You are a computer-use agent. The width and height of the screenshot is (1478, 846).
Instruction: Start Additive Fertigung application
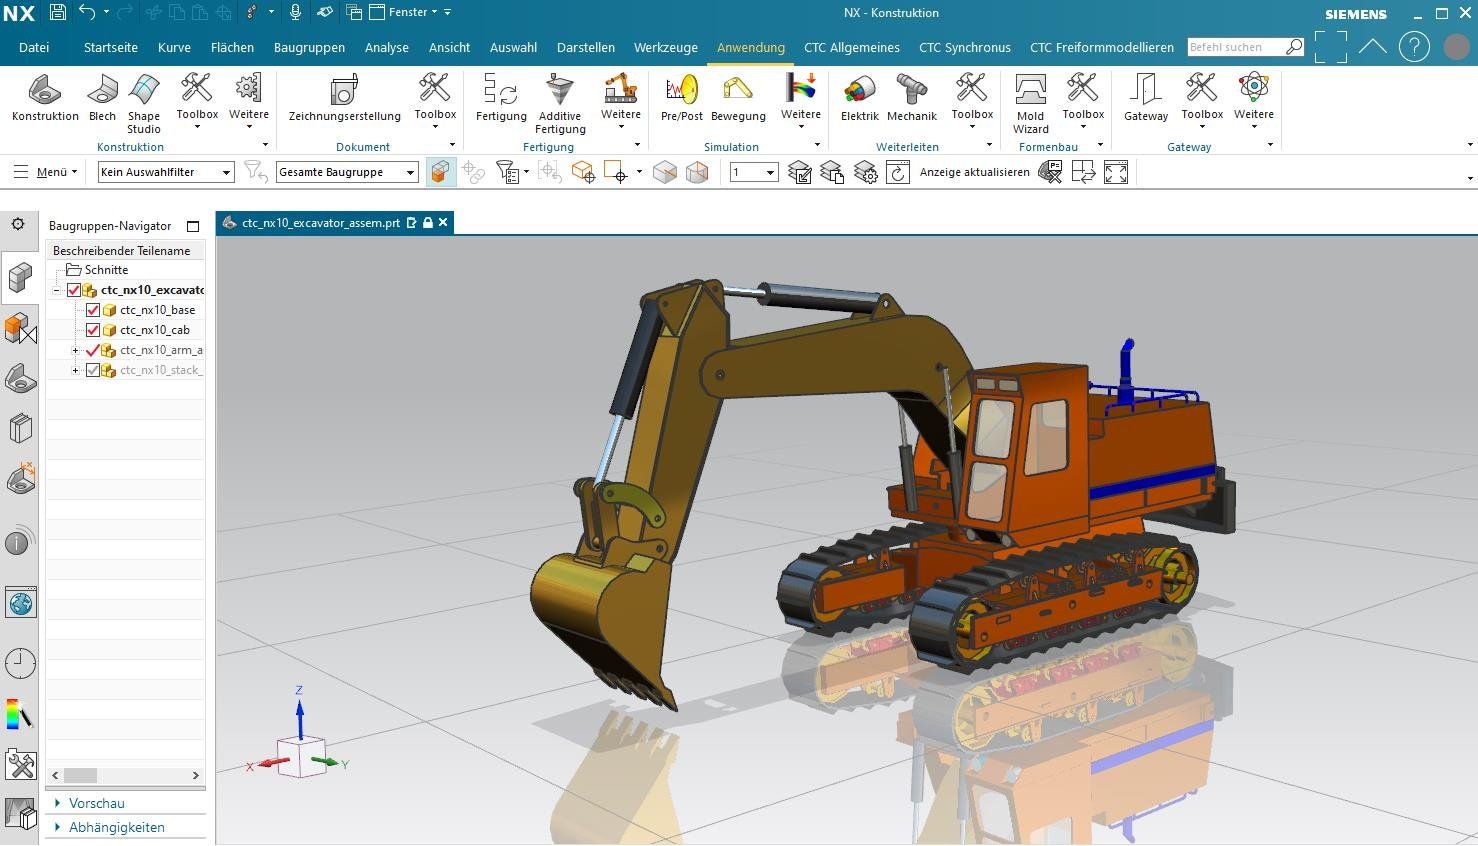click(560, 100)
